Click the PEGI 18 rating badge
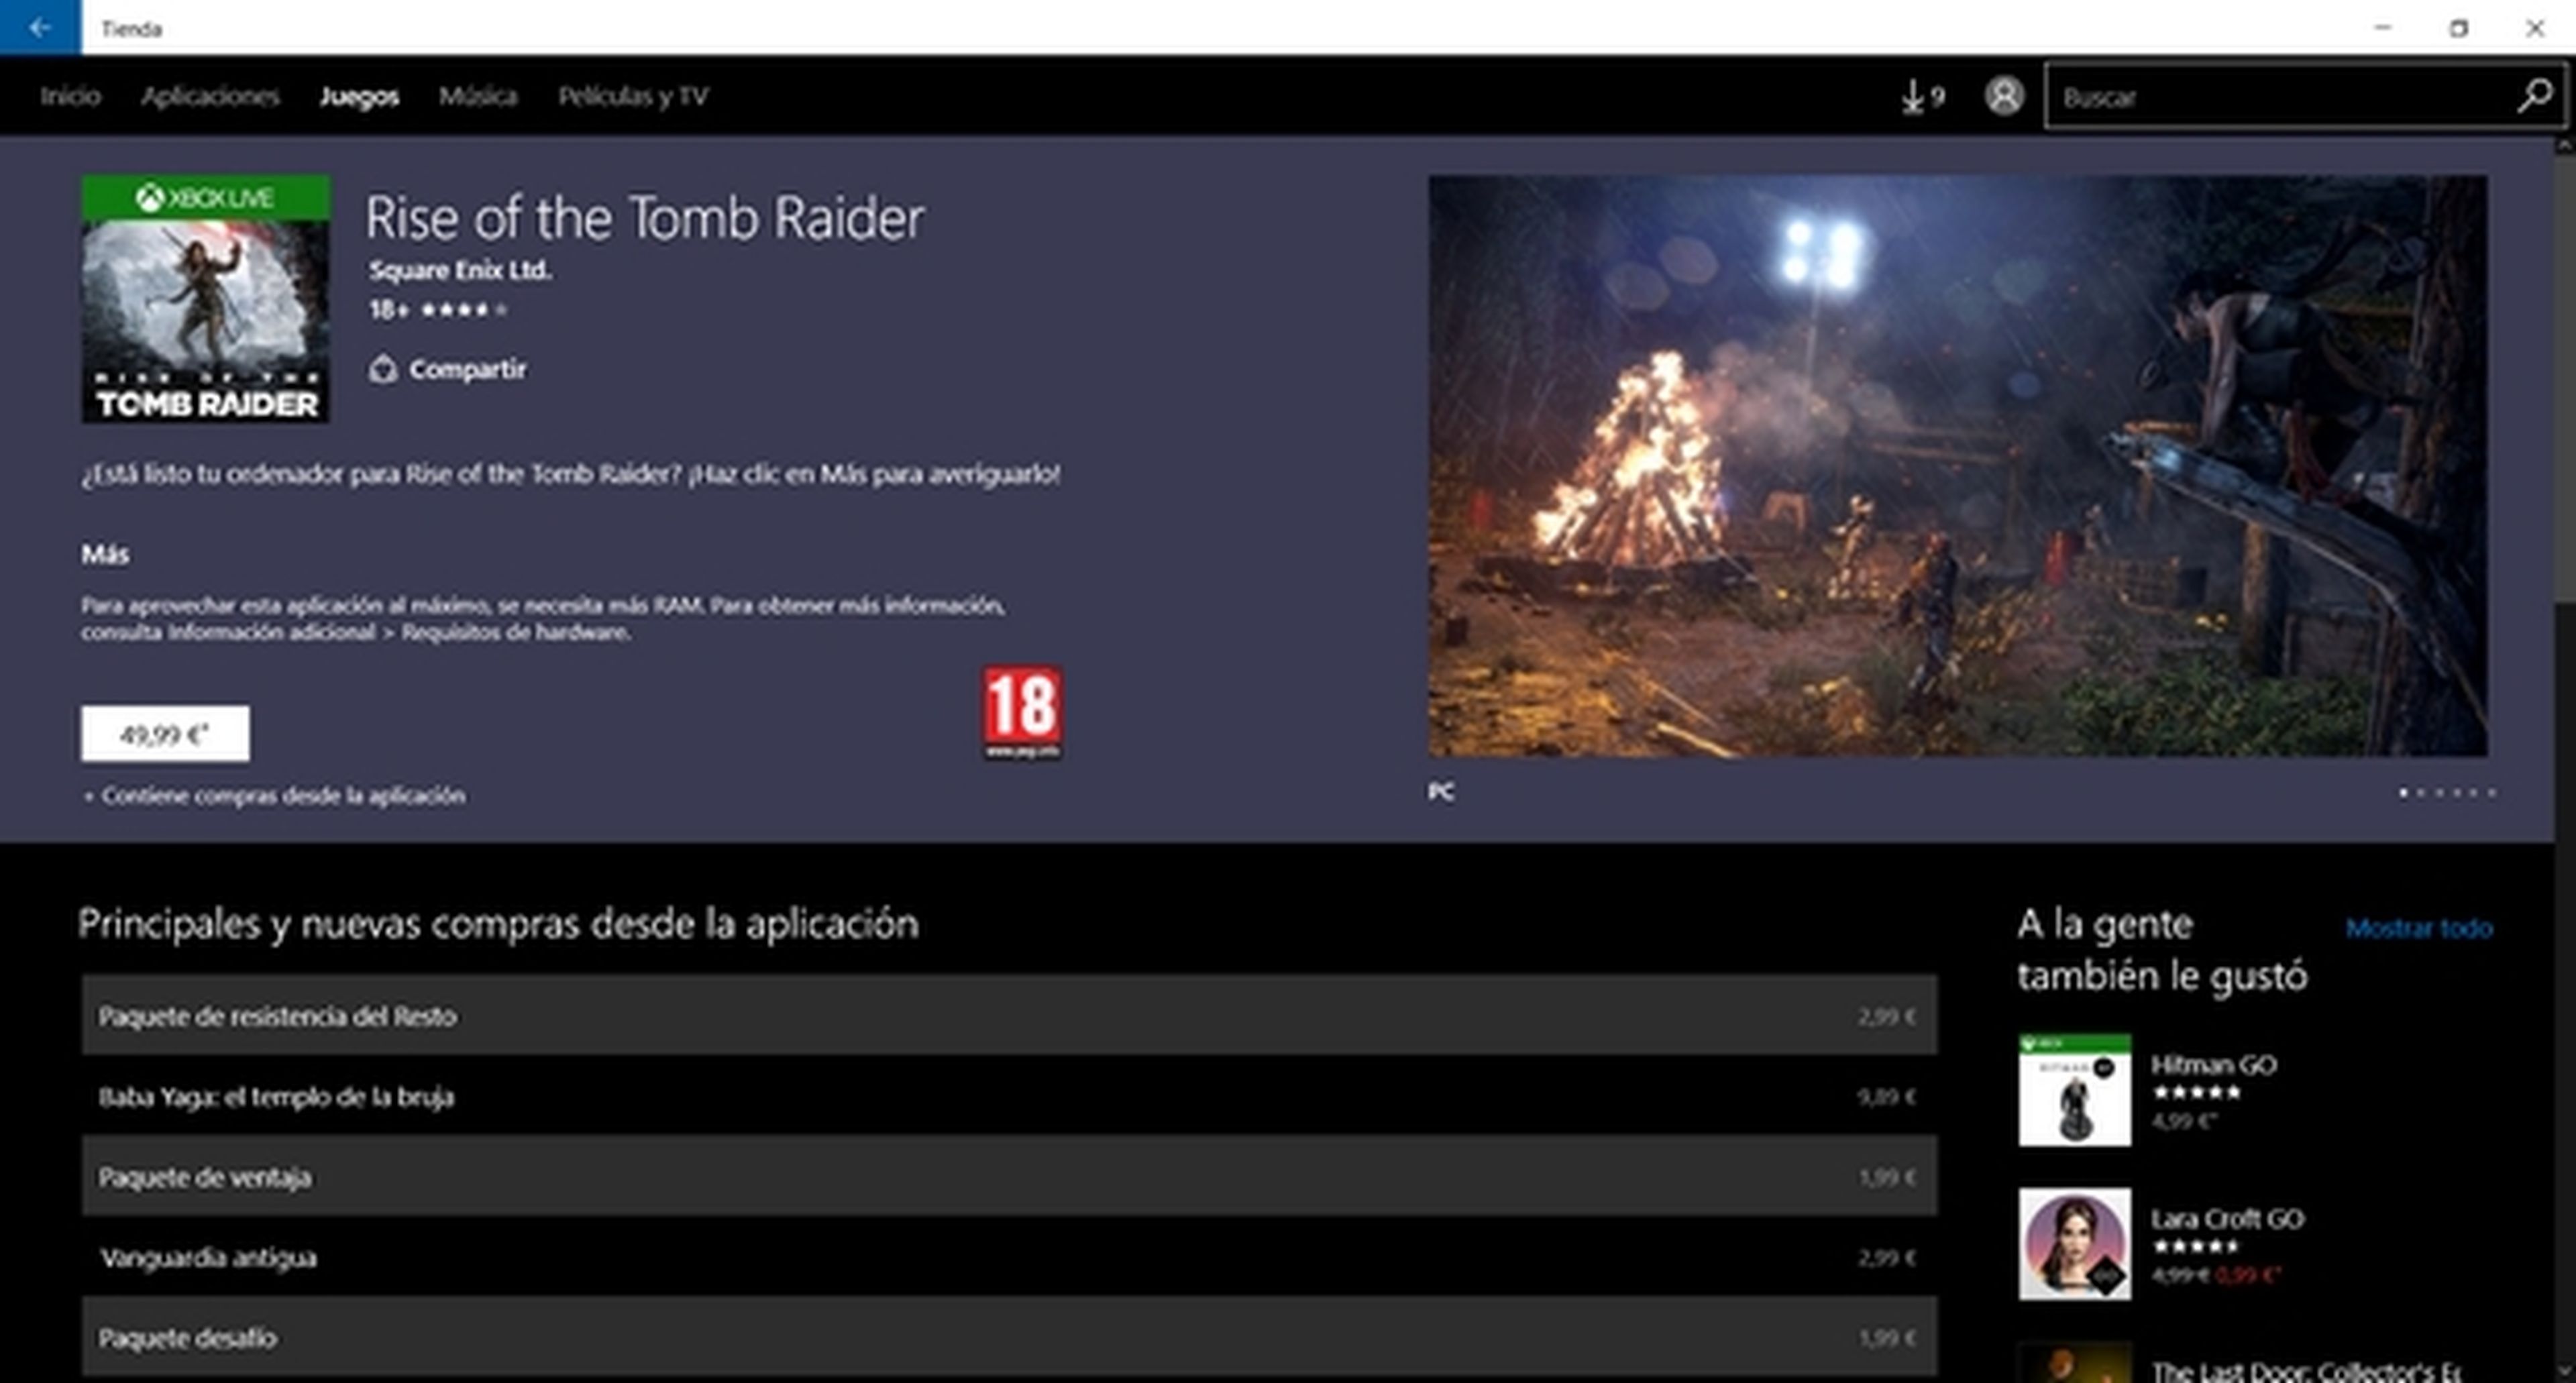The height and width of the screenshot is (1383, 2576). tap(1022, 713)
